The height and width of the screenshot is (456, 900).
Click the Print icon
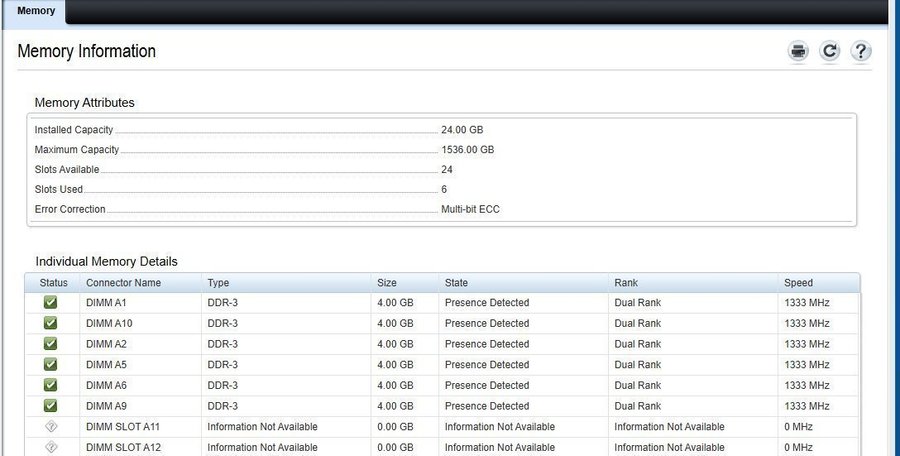pos(797,52)
